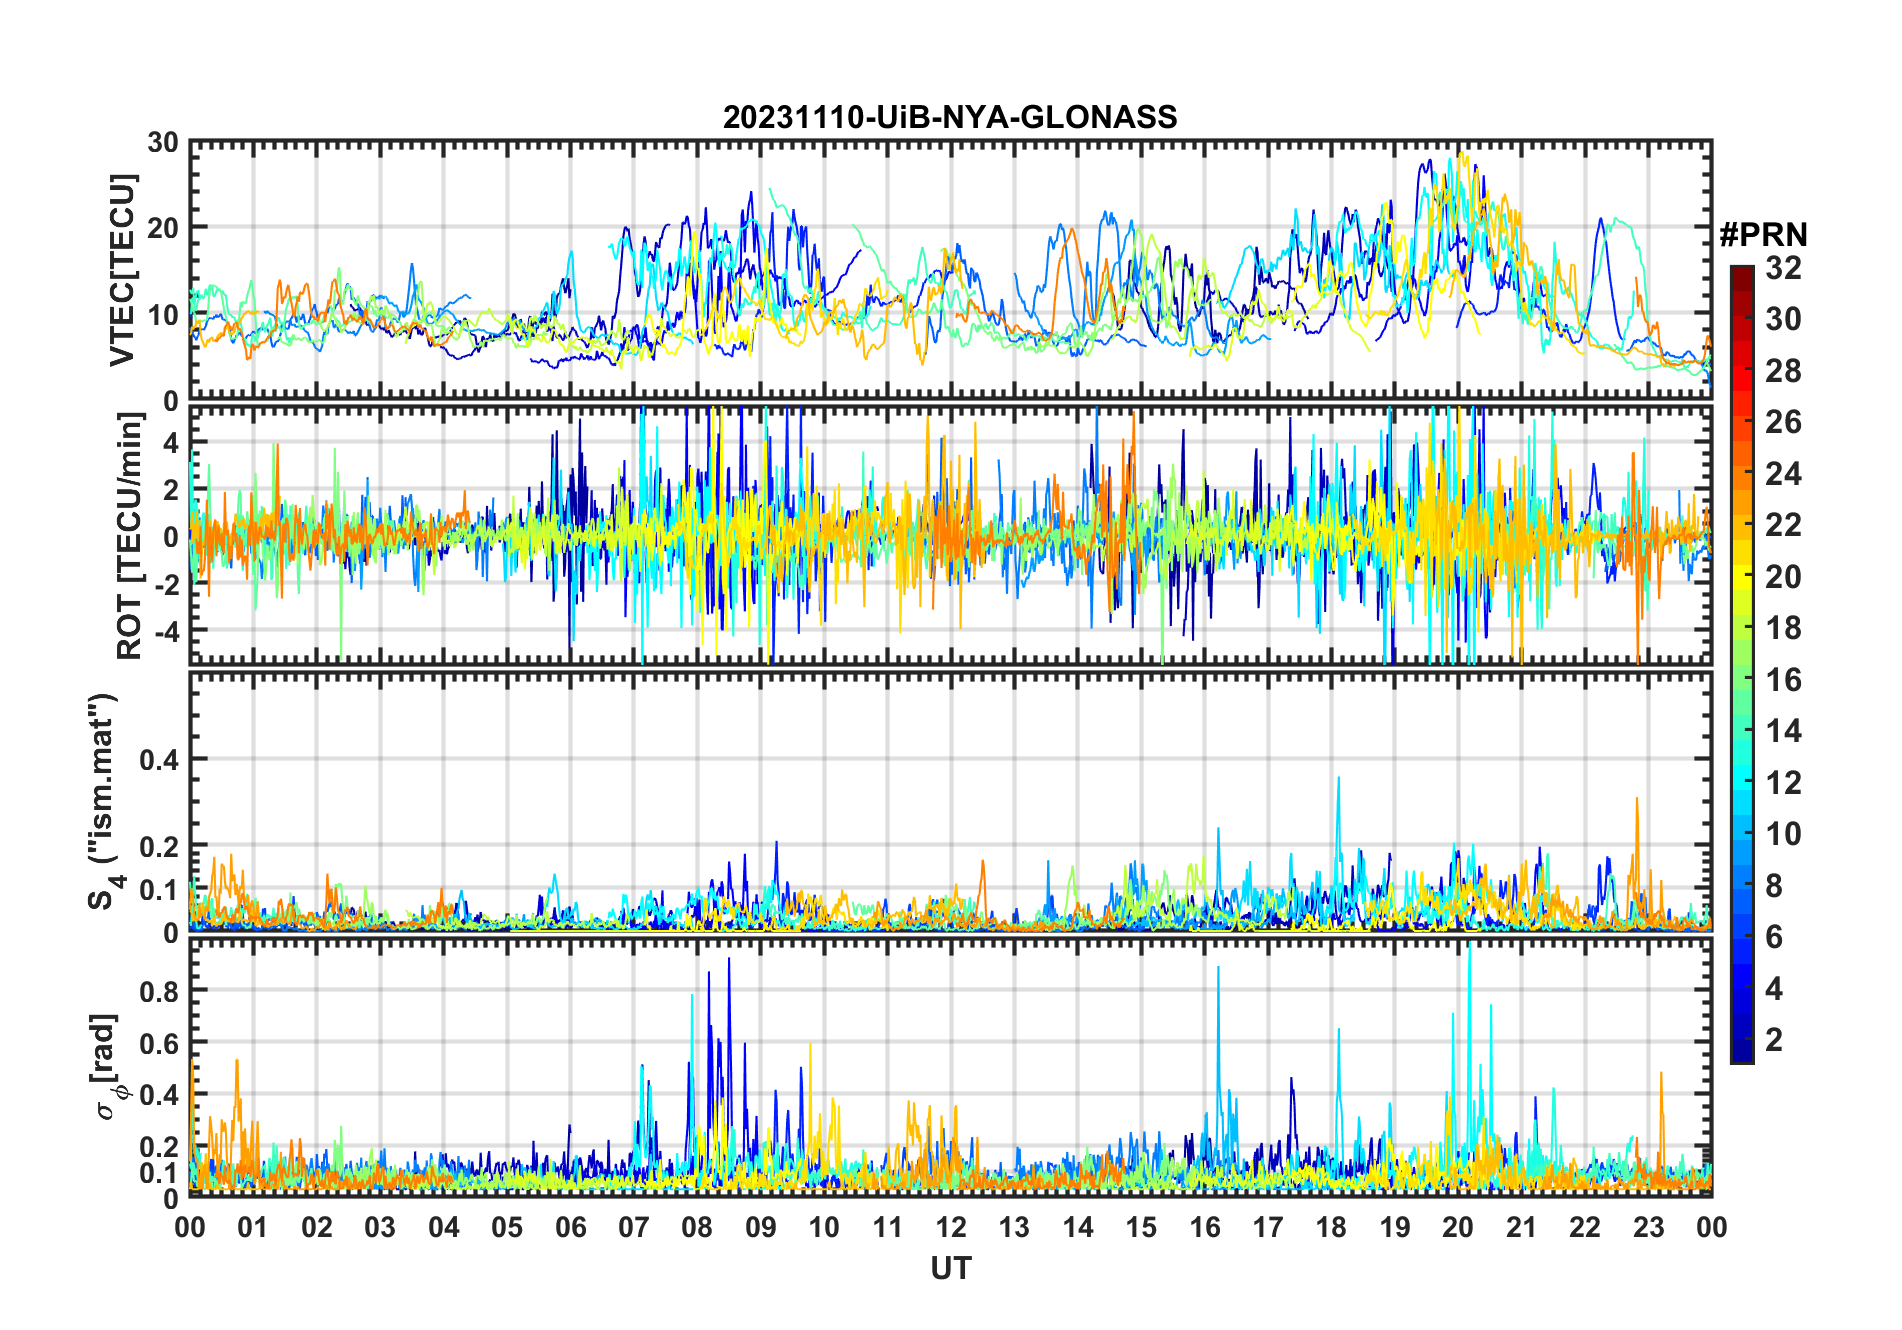The width and height of the screenshot is (1902, 1330).
Task: Click the 13 hour tick on UT axis
Action: (1014, 1227)
